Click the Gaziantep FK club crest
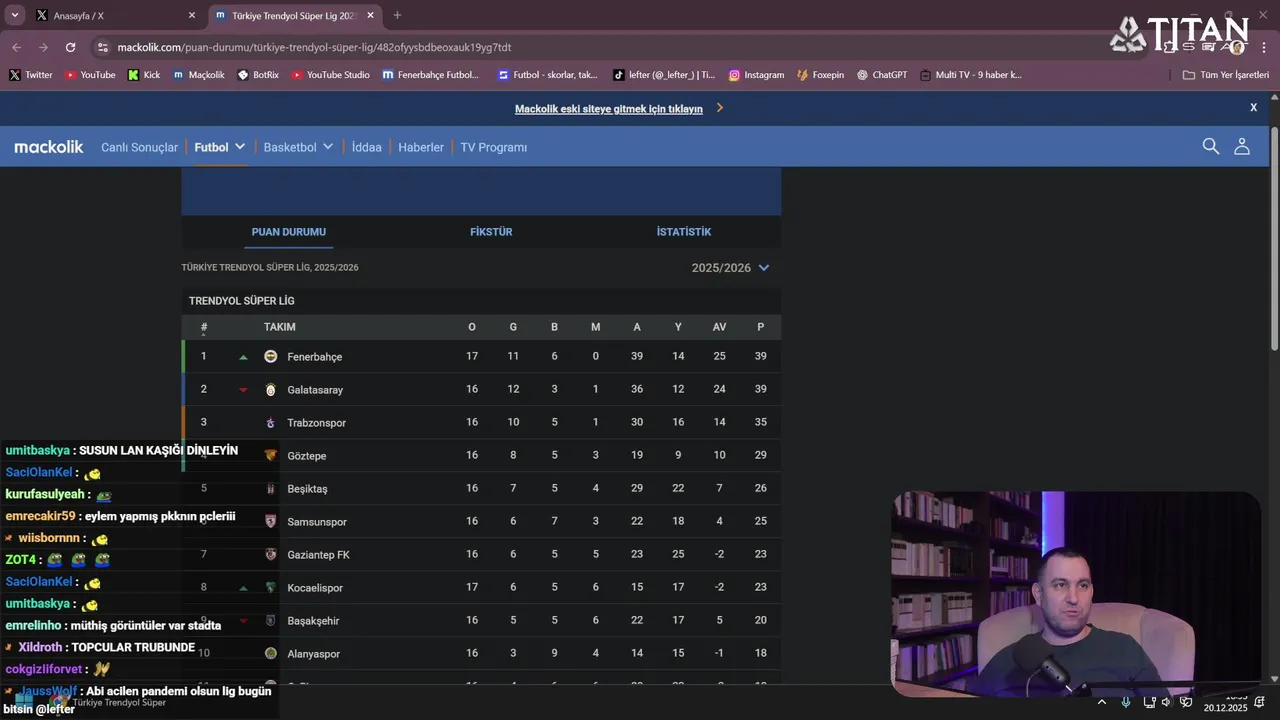The width and height of the screenshot is (1280, 720). 270,554
